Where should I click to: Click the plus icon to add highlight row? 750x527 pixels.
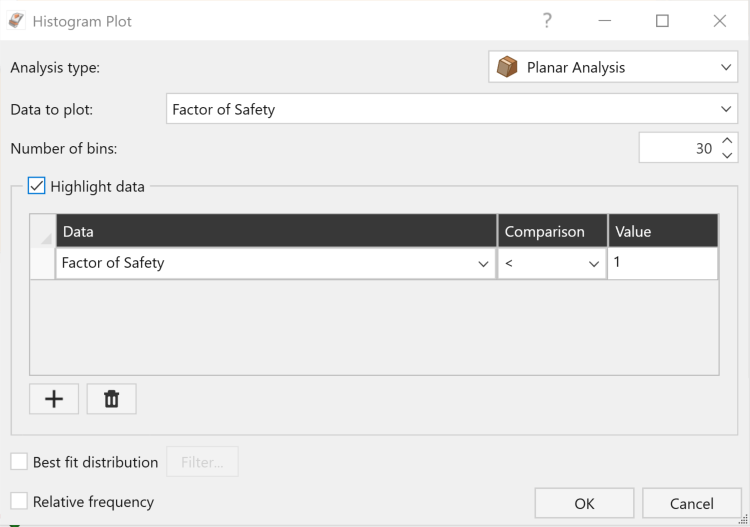(x=54, y=399)
